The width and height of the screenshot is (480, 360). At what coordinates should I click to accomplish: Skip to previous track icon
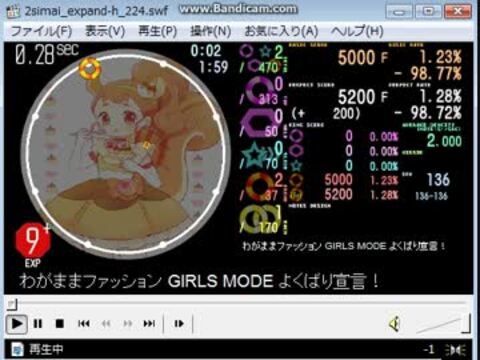coord(84,323)
